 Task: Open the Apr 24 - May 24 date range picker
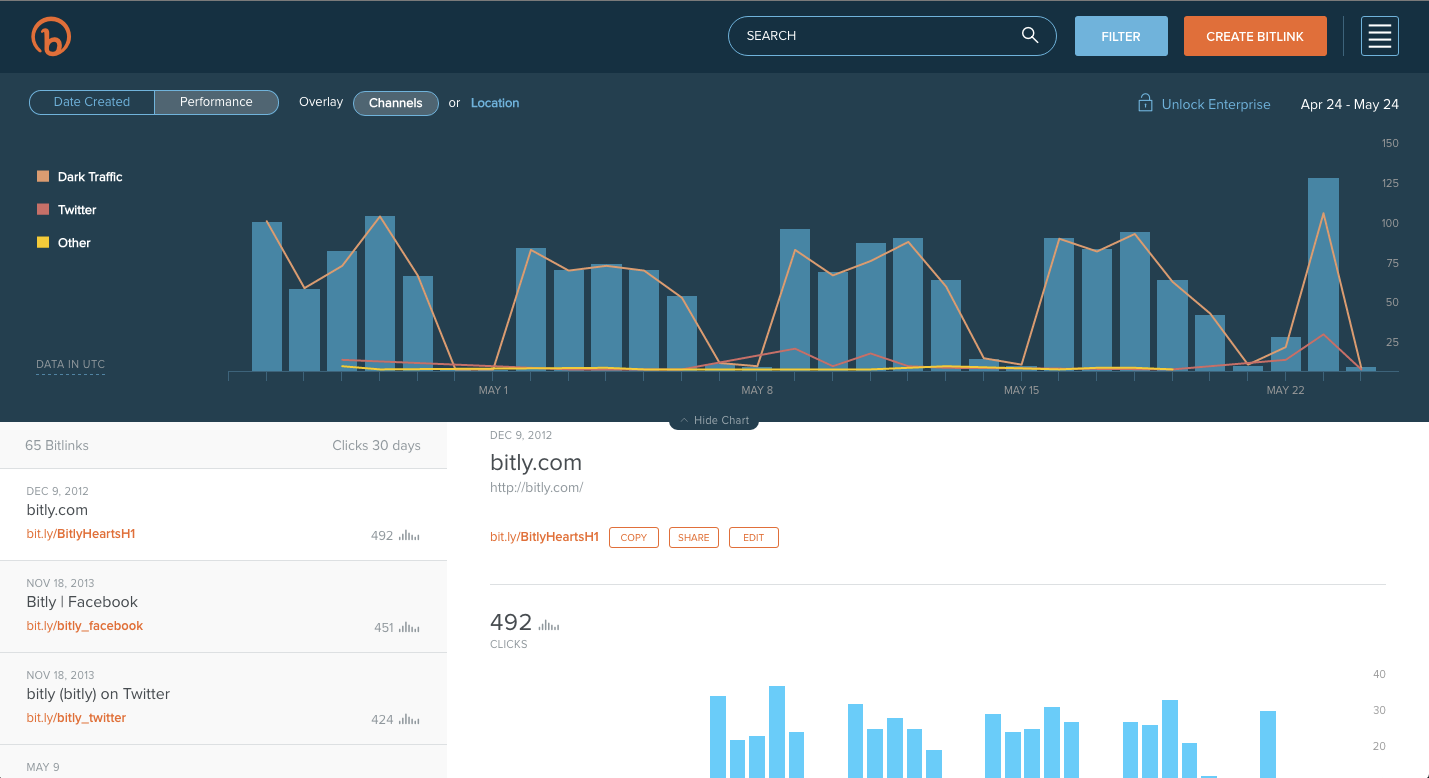(1349, 104)
